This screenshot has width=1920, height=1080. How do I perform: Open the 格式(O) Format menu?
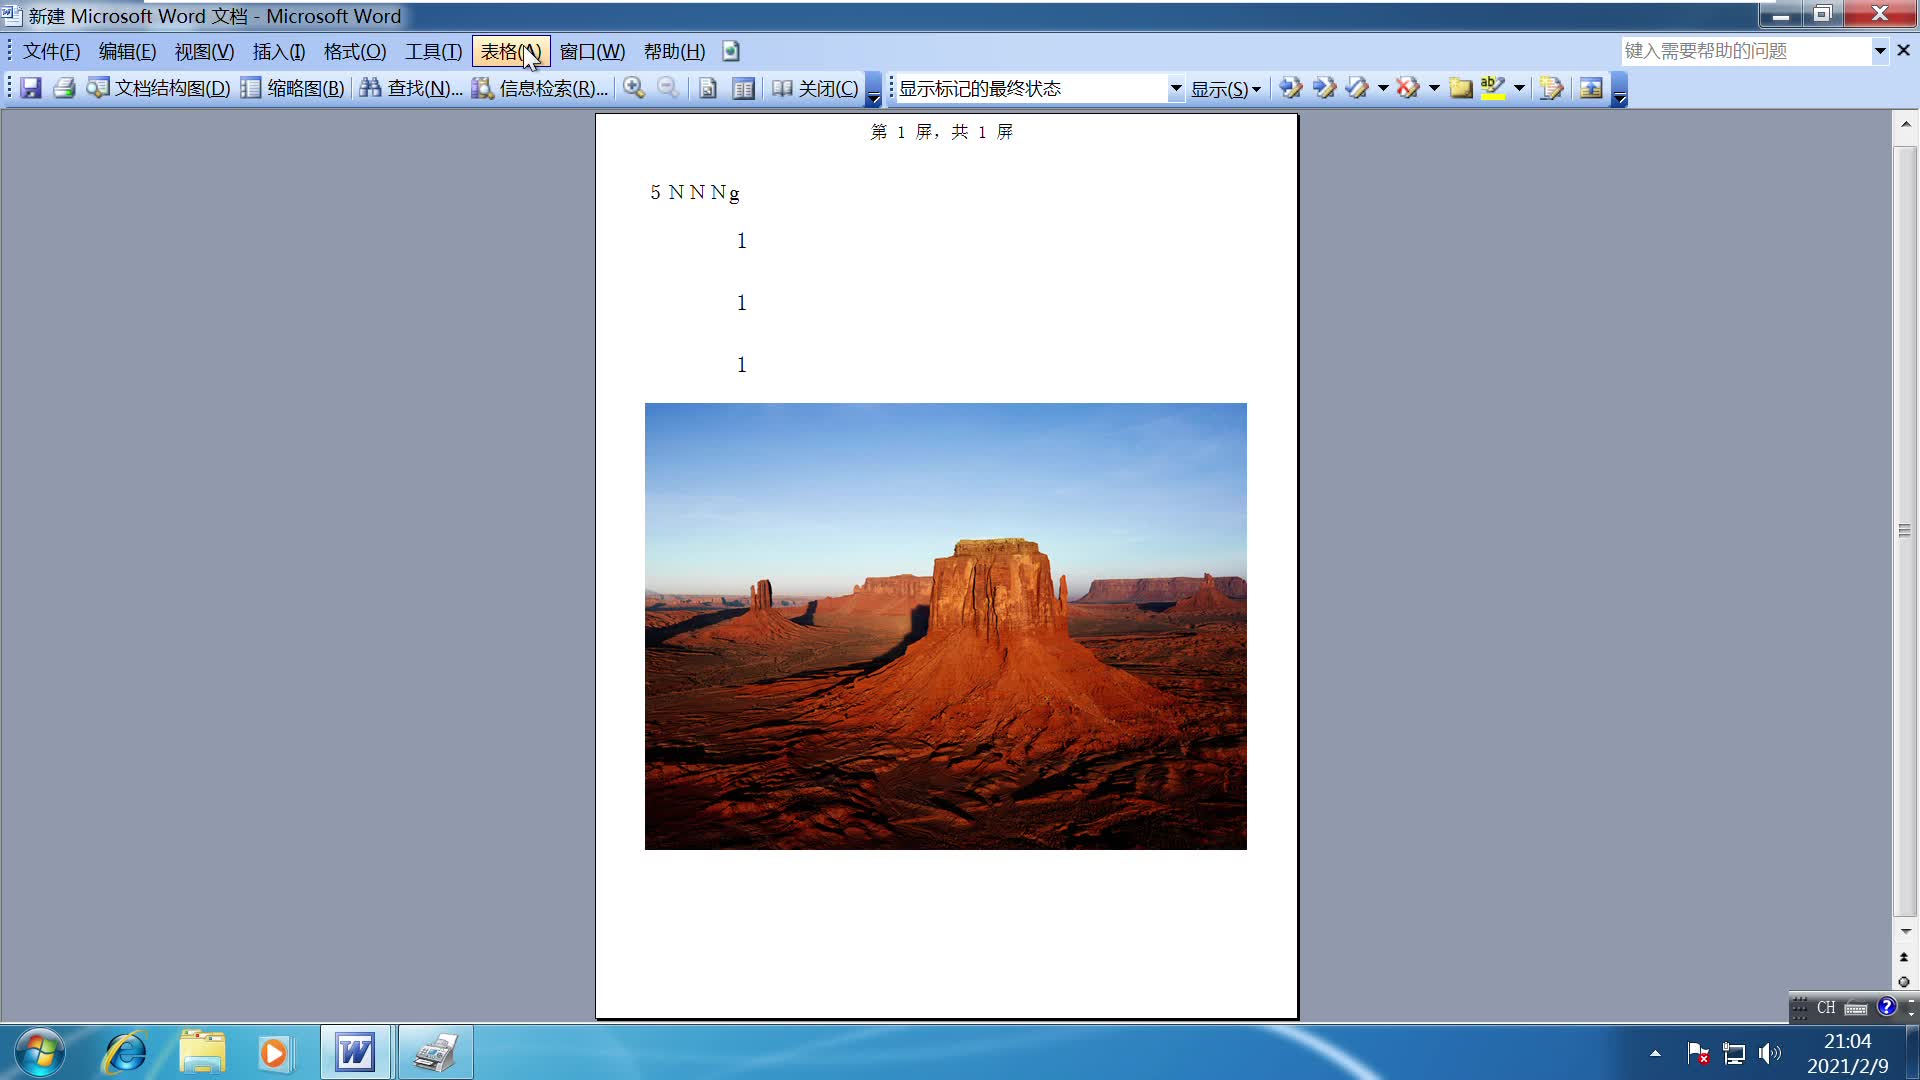(x=354, y=51)
